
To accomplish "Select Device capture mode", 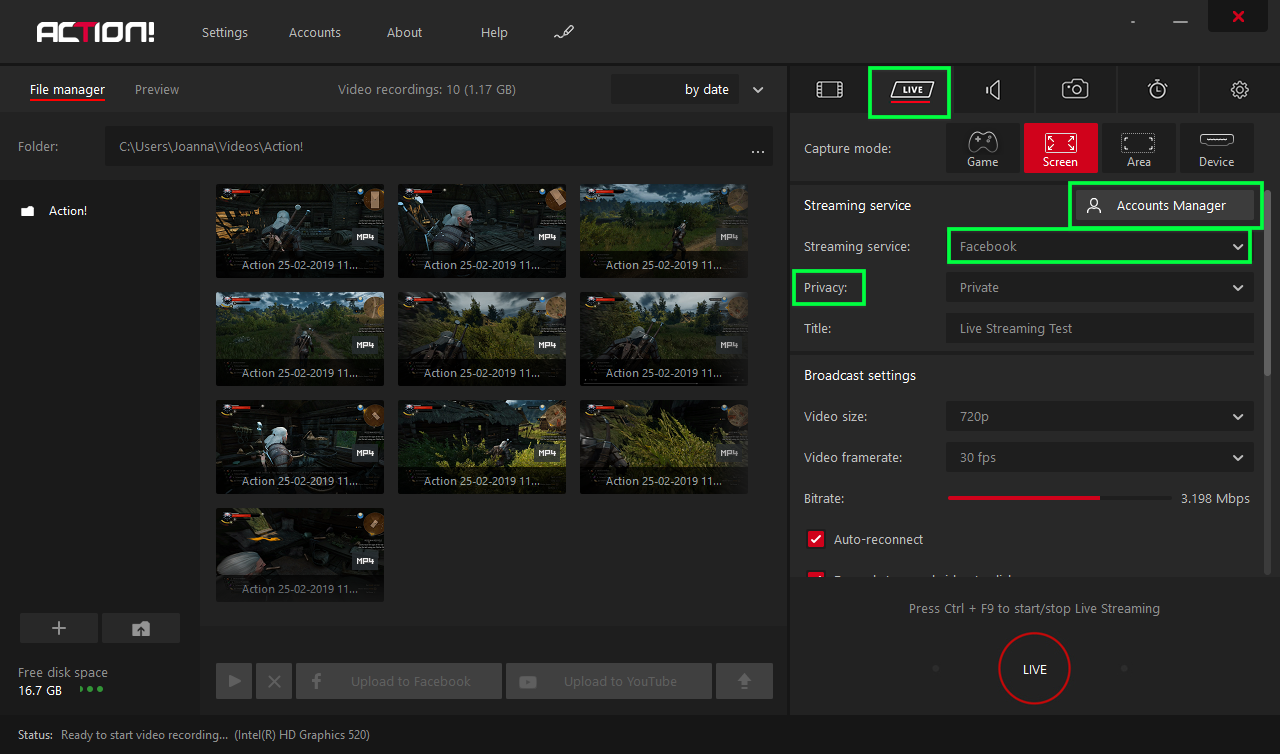I will 1217,148.
